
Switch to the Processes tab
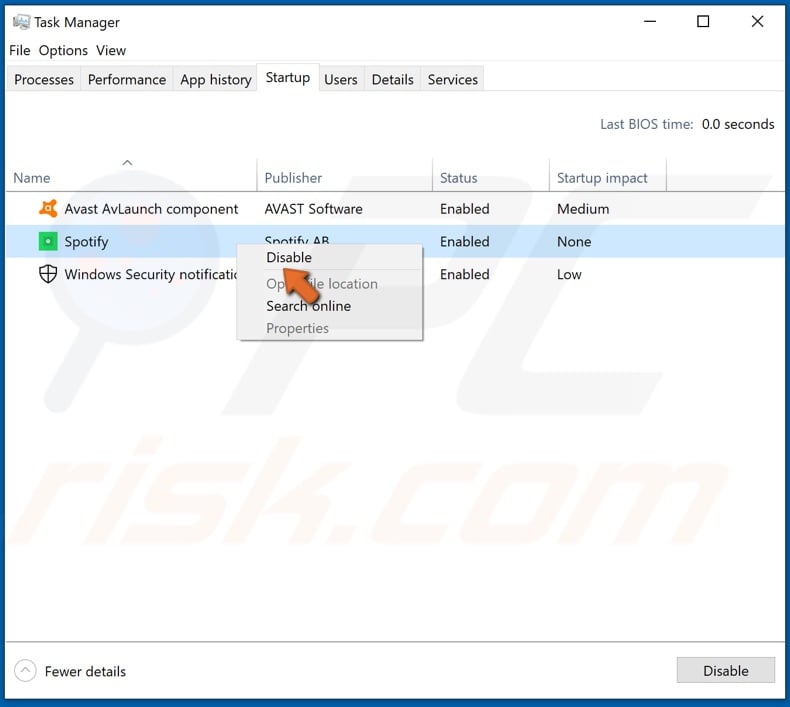(44, 79)
